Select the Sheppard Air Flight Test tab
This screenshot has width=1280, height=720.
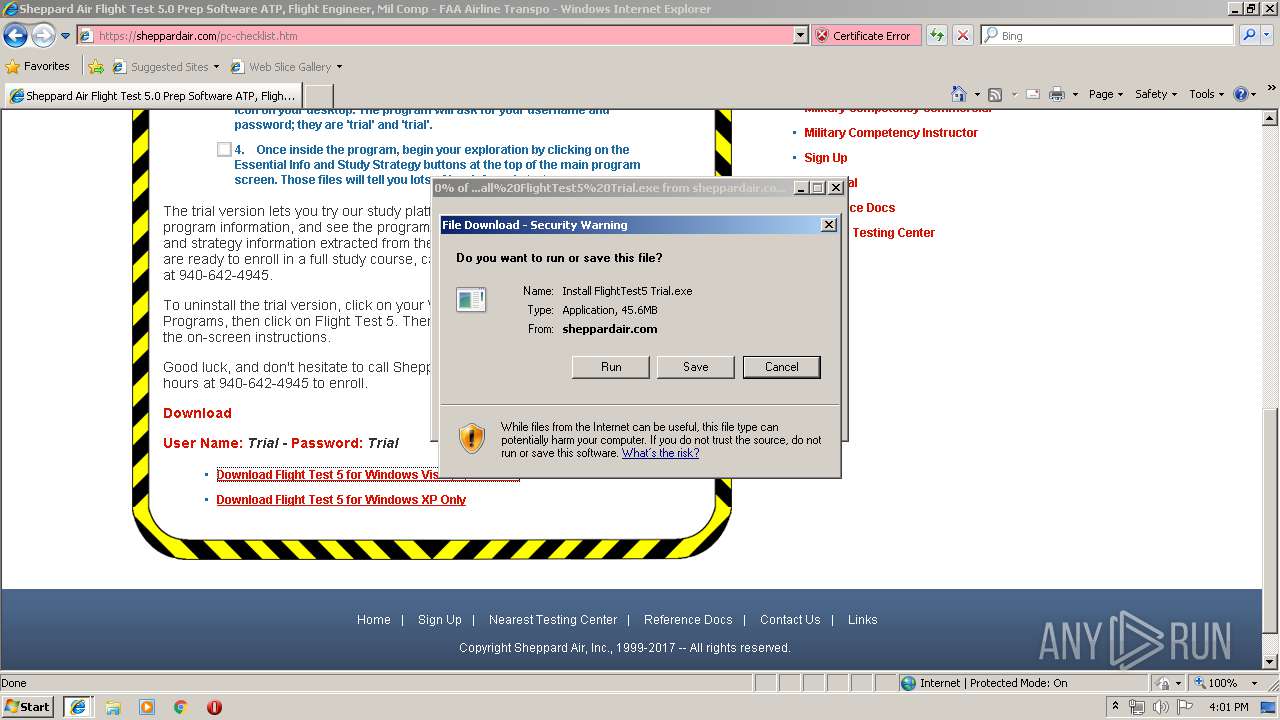(x=153, y=96)
